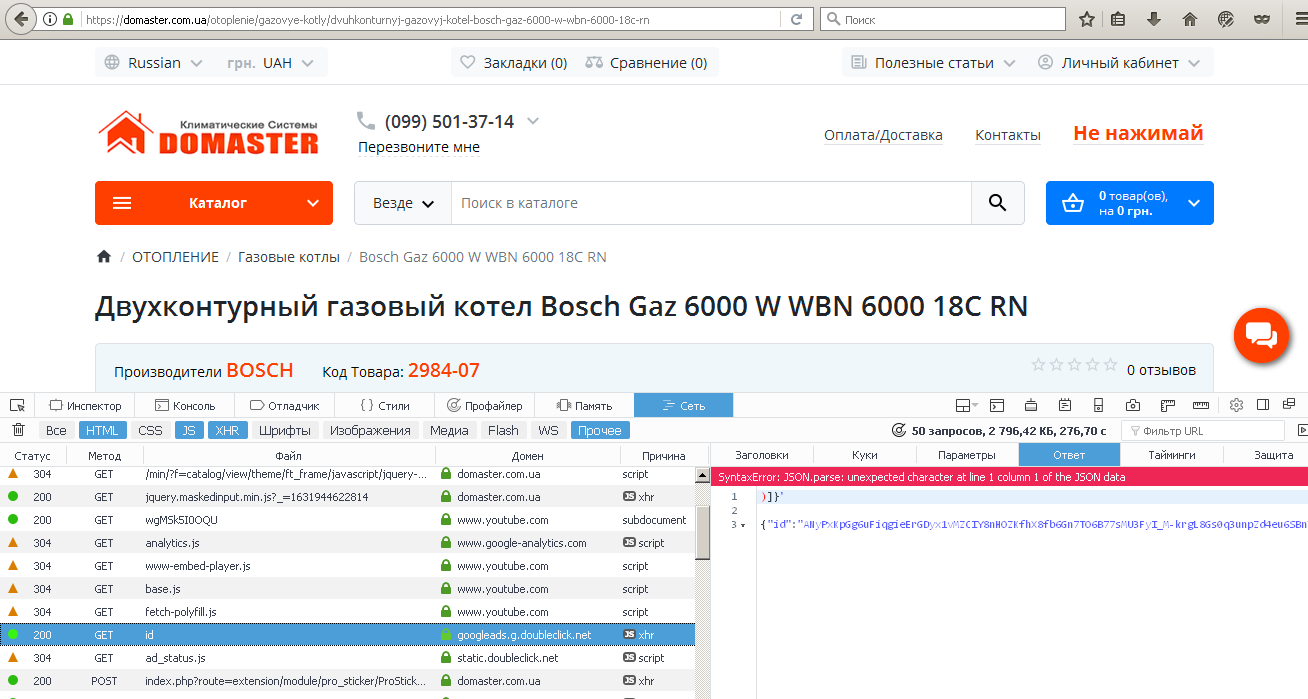The height and width of the screenshot is (699, 1308).
Task: Go to browser home page icon
Action: coord(1189,19)
